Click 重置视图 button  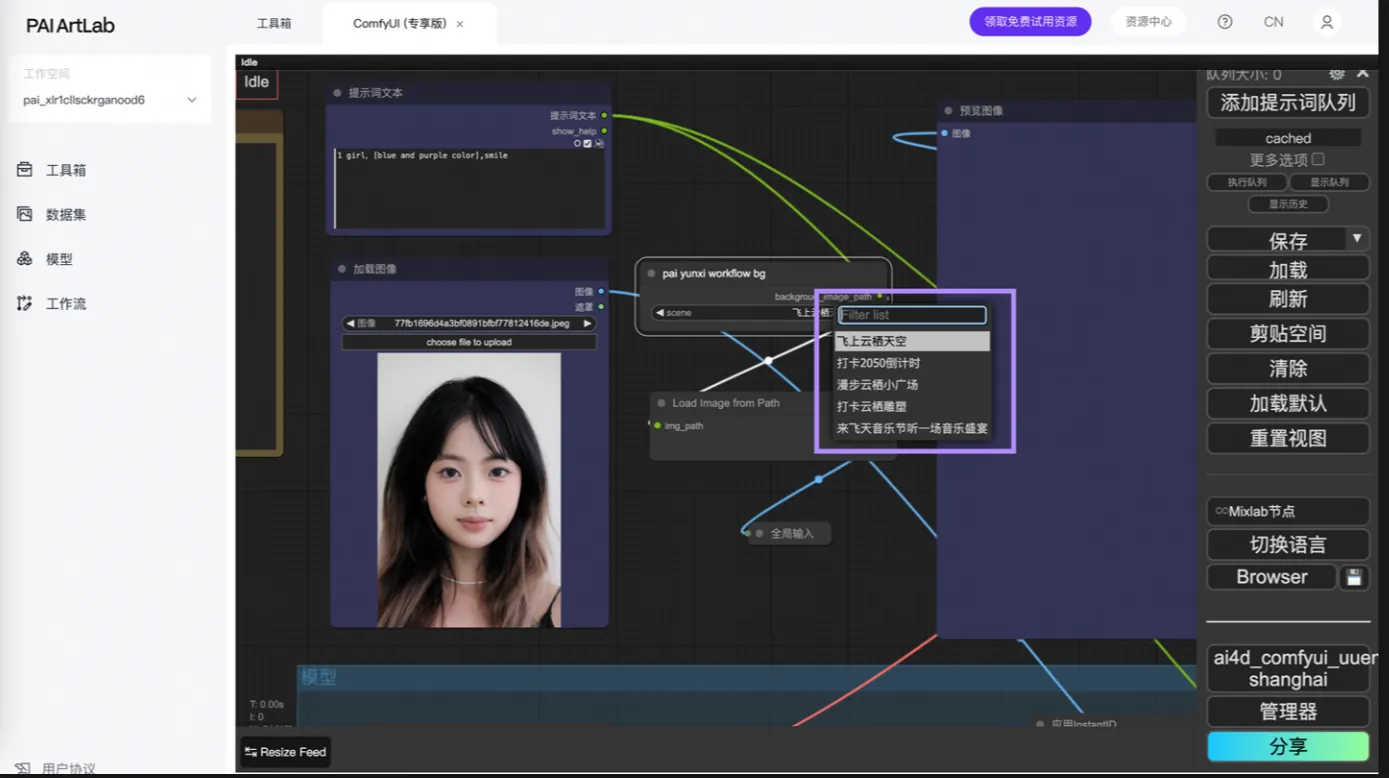click(x=1288, y=438)
